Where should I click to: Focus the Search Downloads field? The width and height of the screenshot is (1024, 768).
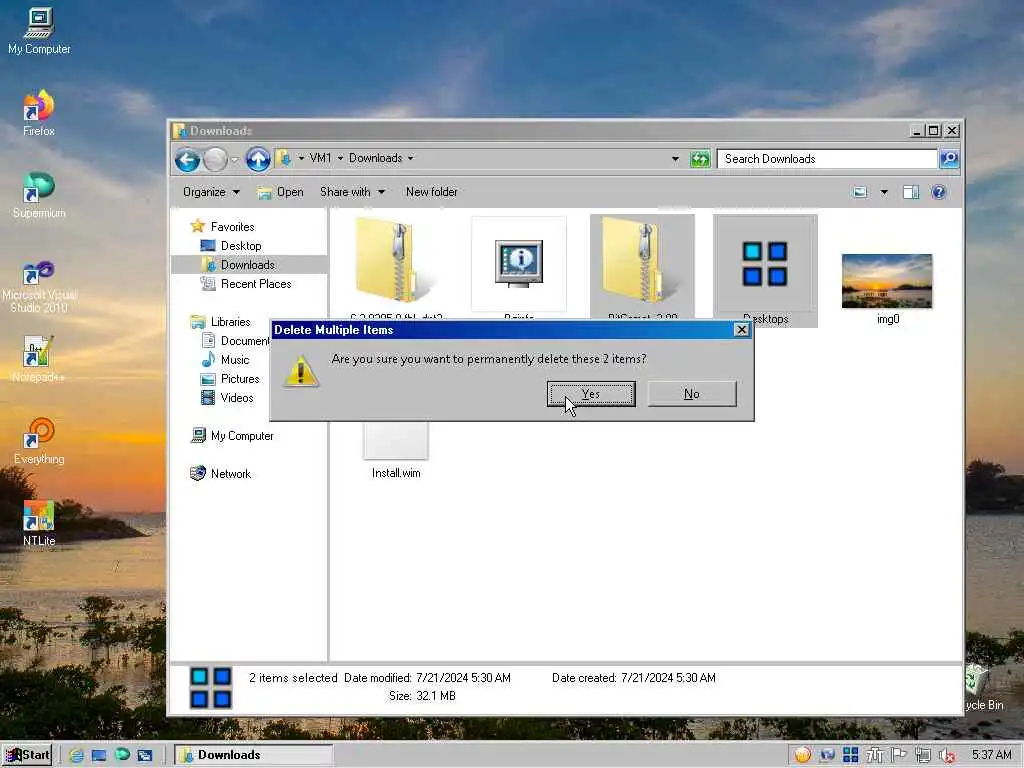click(x=827, y=159)
